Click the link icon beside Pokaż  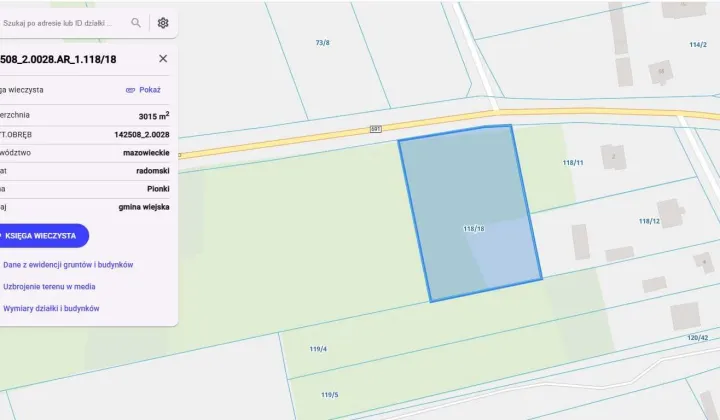[130, 90]
